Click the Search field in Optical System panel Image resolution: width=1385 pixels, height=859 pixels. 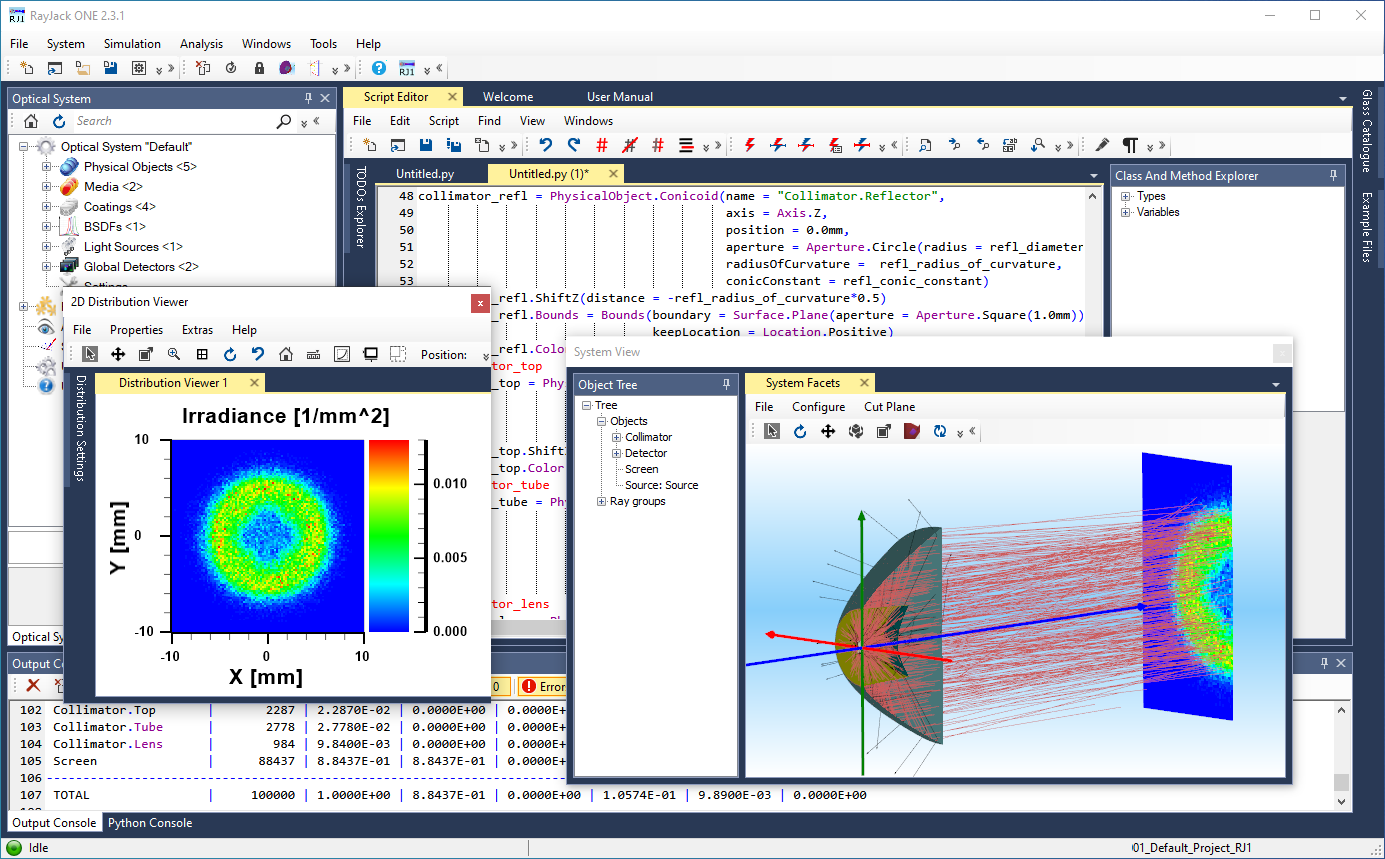[x=173, y=121]
